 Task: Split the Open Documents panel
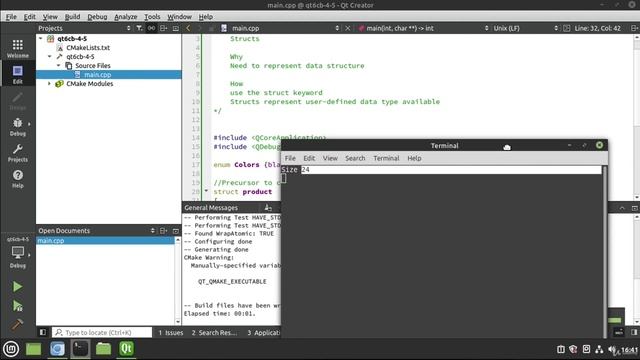coord(163,231)
